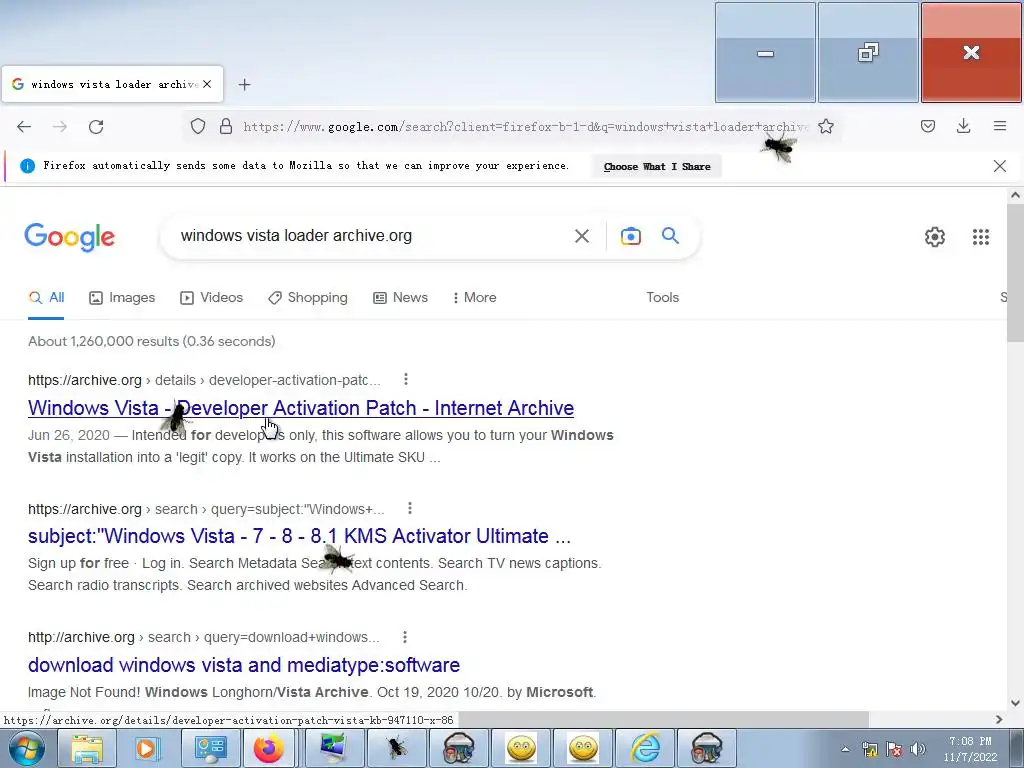
Task: Bookmark this page with the star icon
Action: point(826,127)
